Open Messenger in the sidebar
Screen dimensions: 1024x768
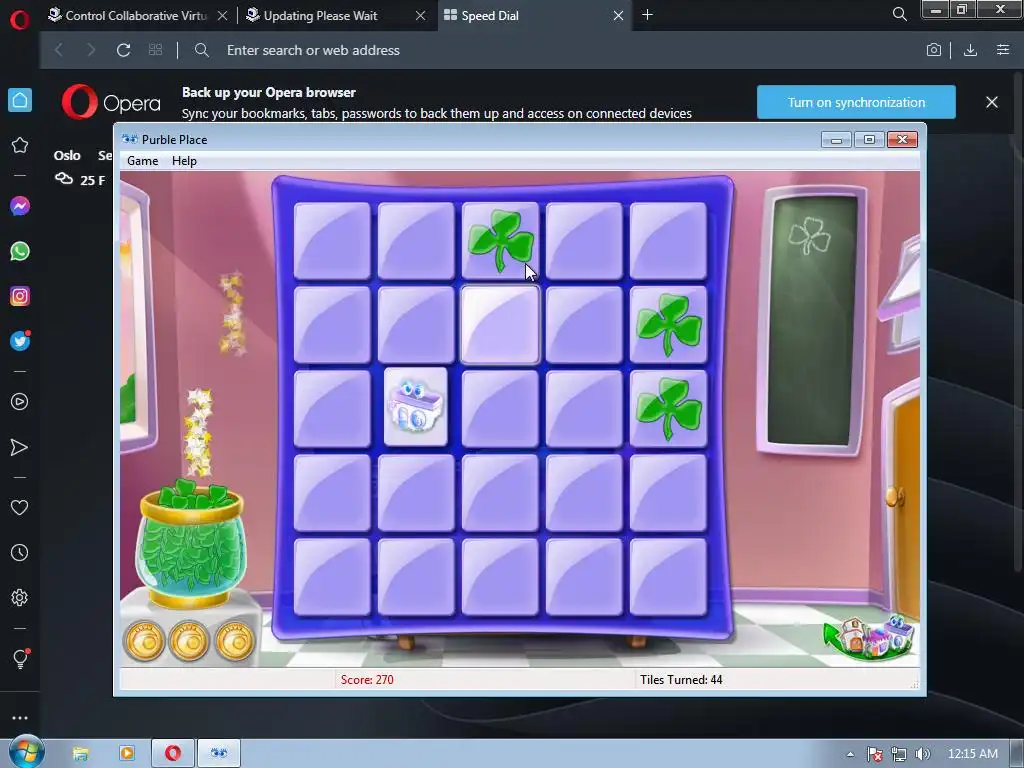pyautogui.click(x=20, y=206)
